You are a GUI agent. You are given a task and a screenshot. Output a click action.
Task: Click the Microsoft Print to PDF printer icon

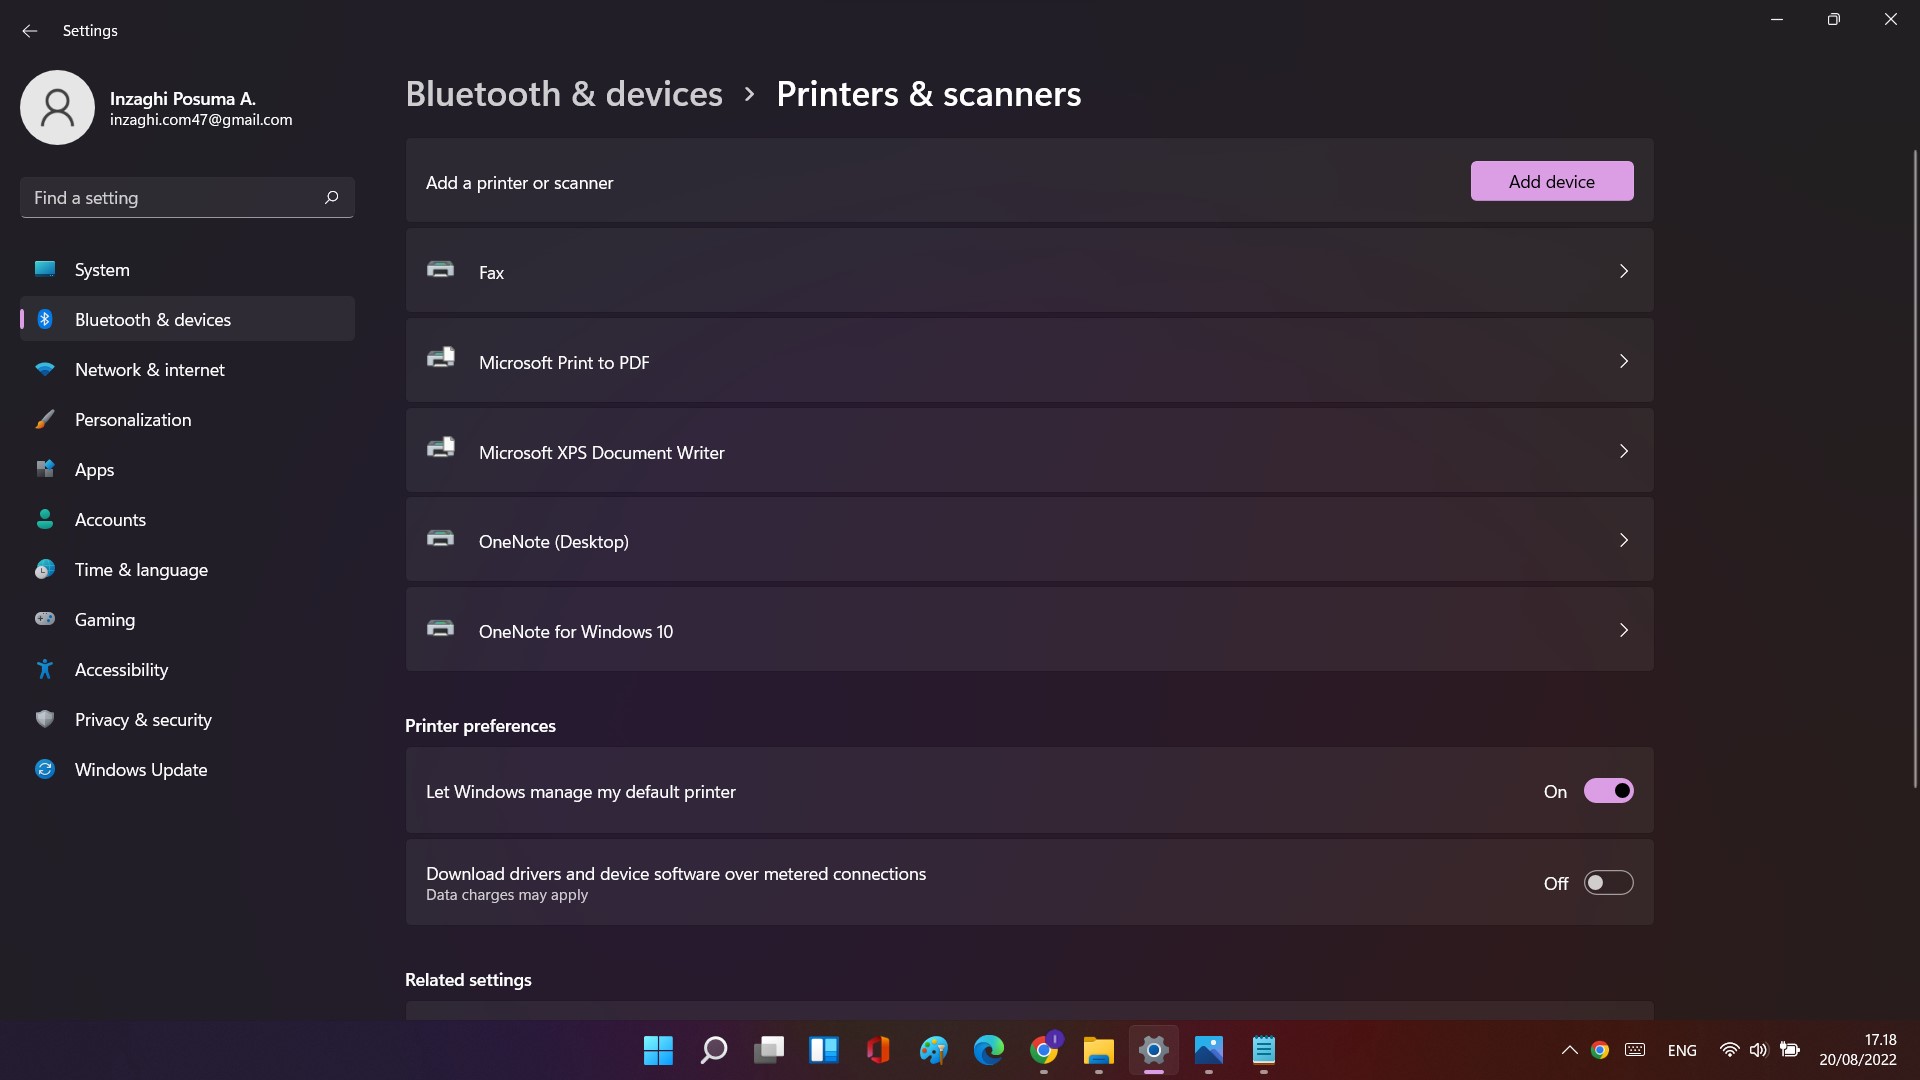440,359
